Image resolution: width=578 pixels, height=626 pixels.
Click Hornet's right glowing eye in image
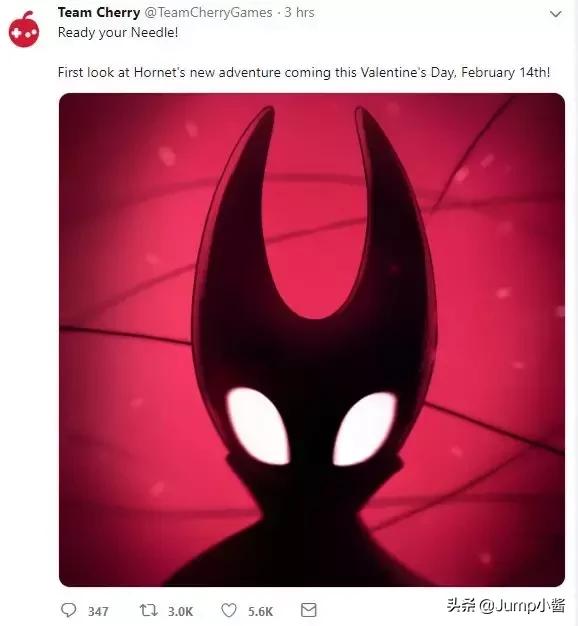click(365, 428)
